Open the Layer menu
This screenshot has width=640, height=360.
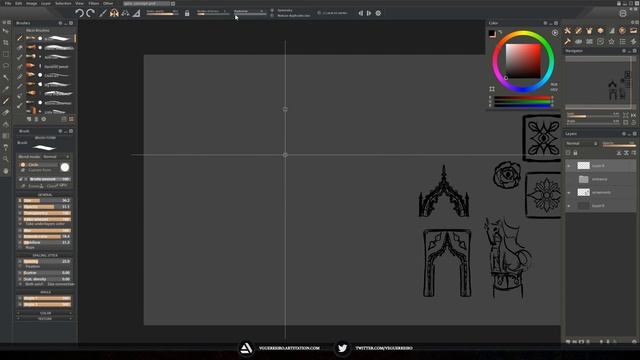46,3
